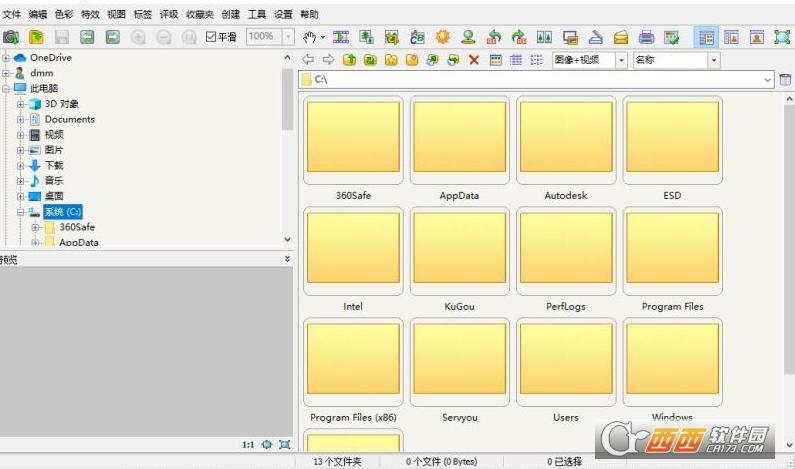Image resolution: width=795 pixels, height=469 pixels.
Task: Click the navigate back arrow in folder toolbar
Action: [308, 60]
